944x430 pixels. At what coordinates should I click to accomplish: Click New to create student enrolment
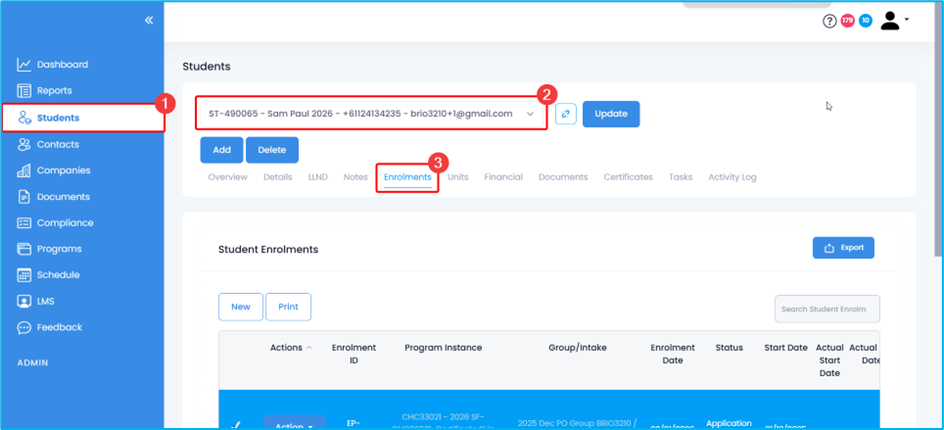240,307
